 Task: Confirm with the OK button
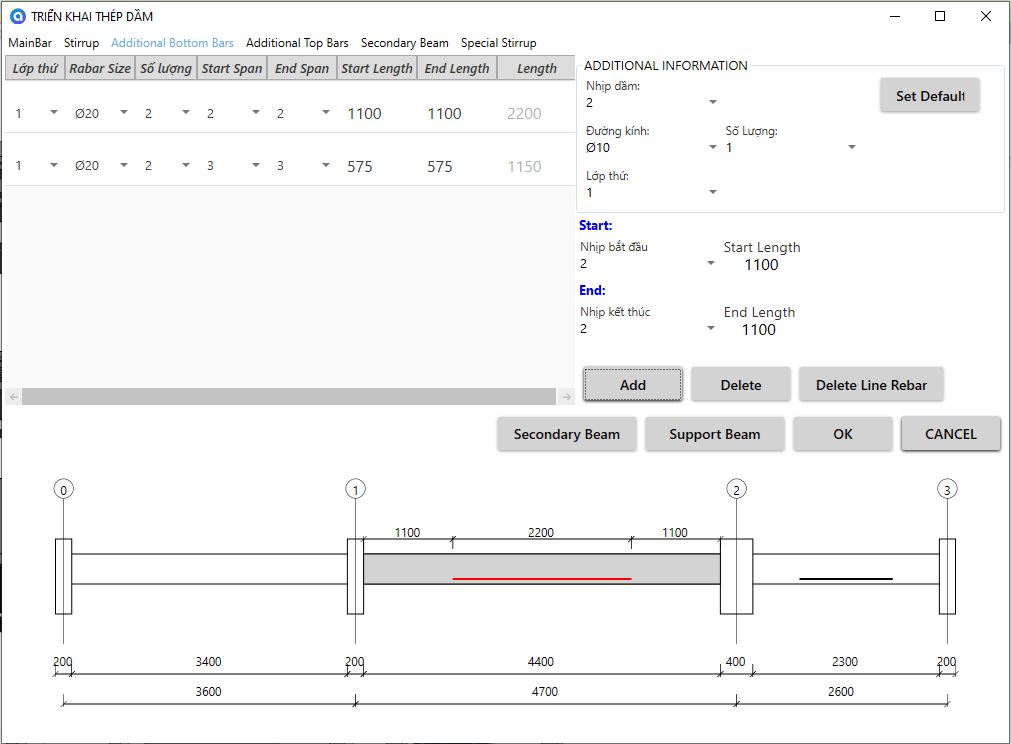pos(843,434)
